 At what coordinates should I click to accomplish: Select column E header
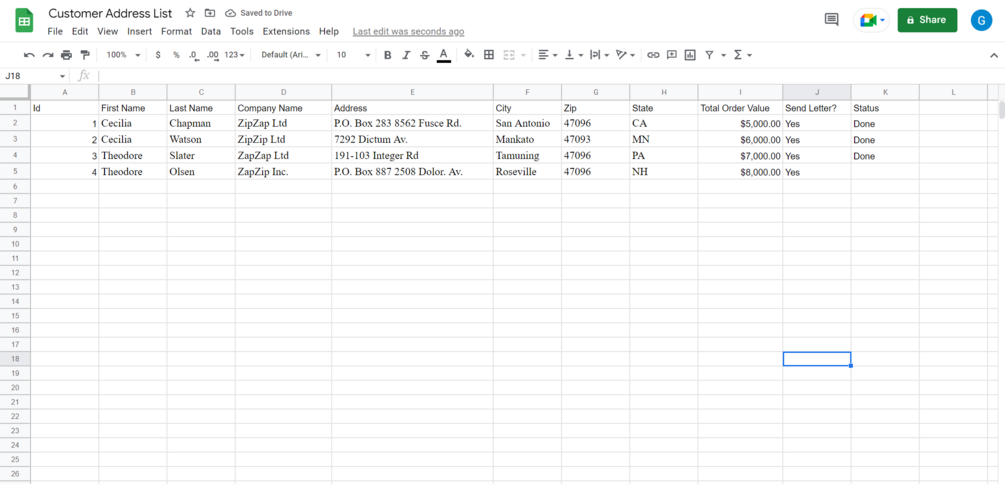point(412,92)
